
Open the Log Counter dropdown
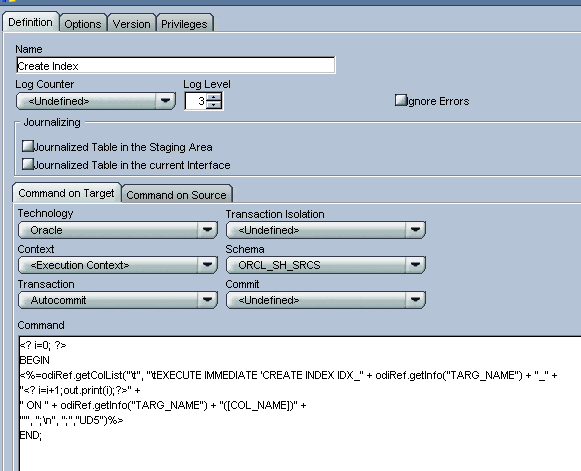coord(96,101)
